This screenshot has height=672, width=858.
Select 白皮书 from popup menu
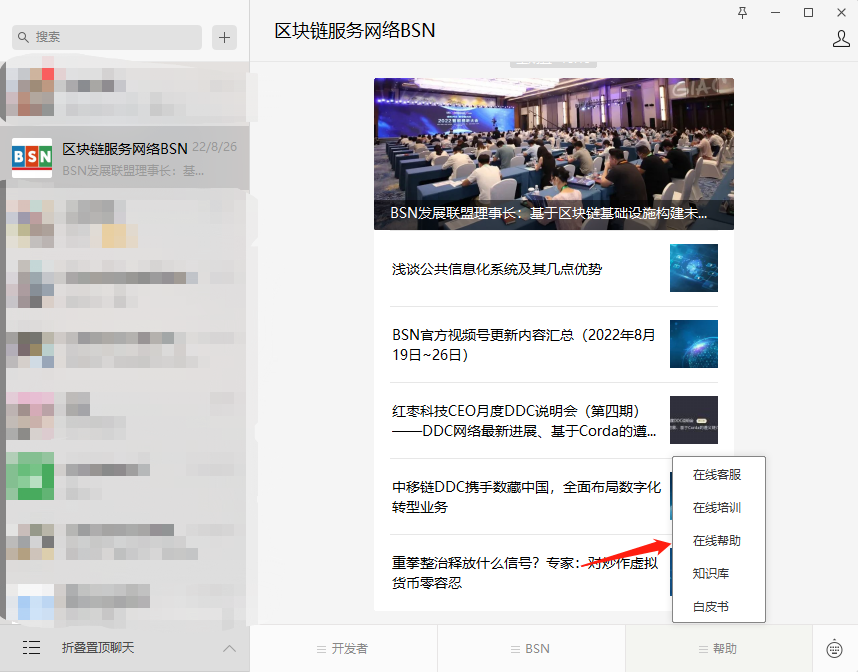tap(718, 606)
